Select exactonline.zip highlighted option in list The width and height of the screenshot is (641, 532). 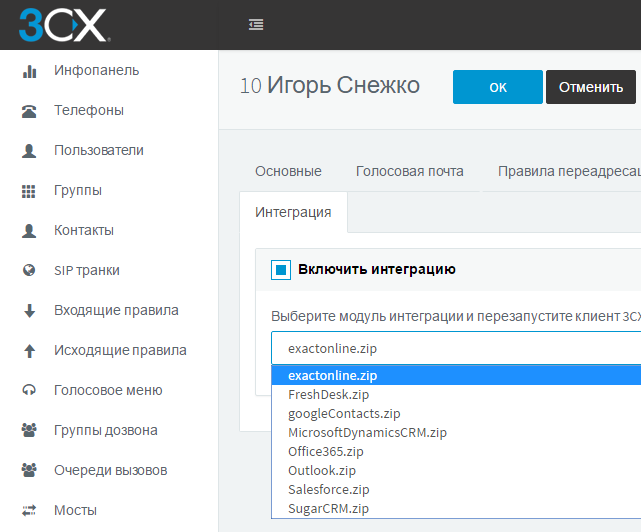(x=456, y=375)
